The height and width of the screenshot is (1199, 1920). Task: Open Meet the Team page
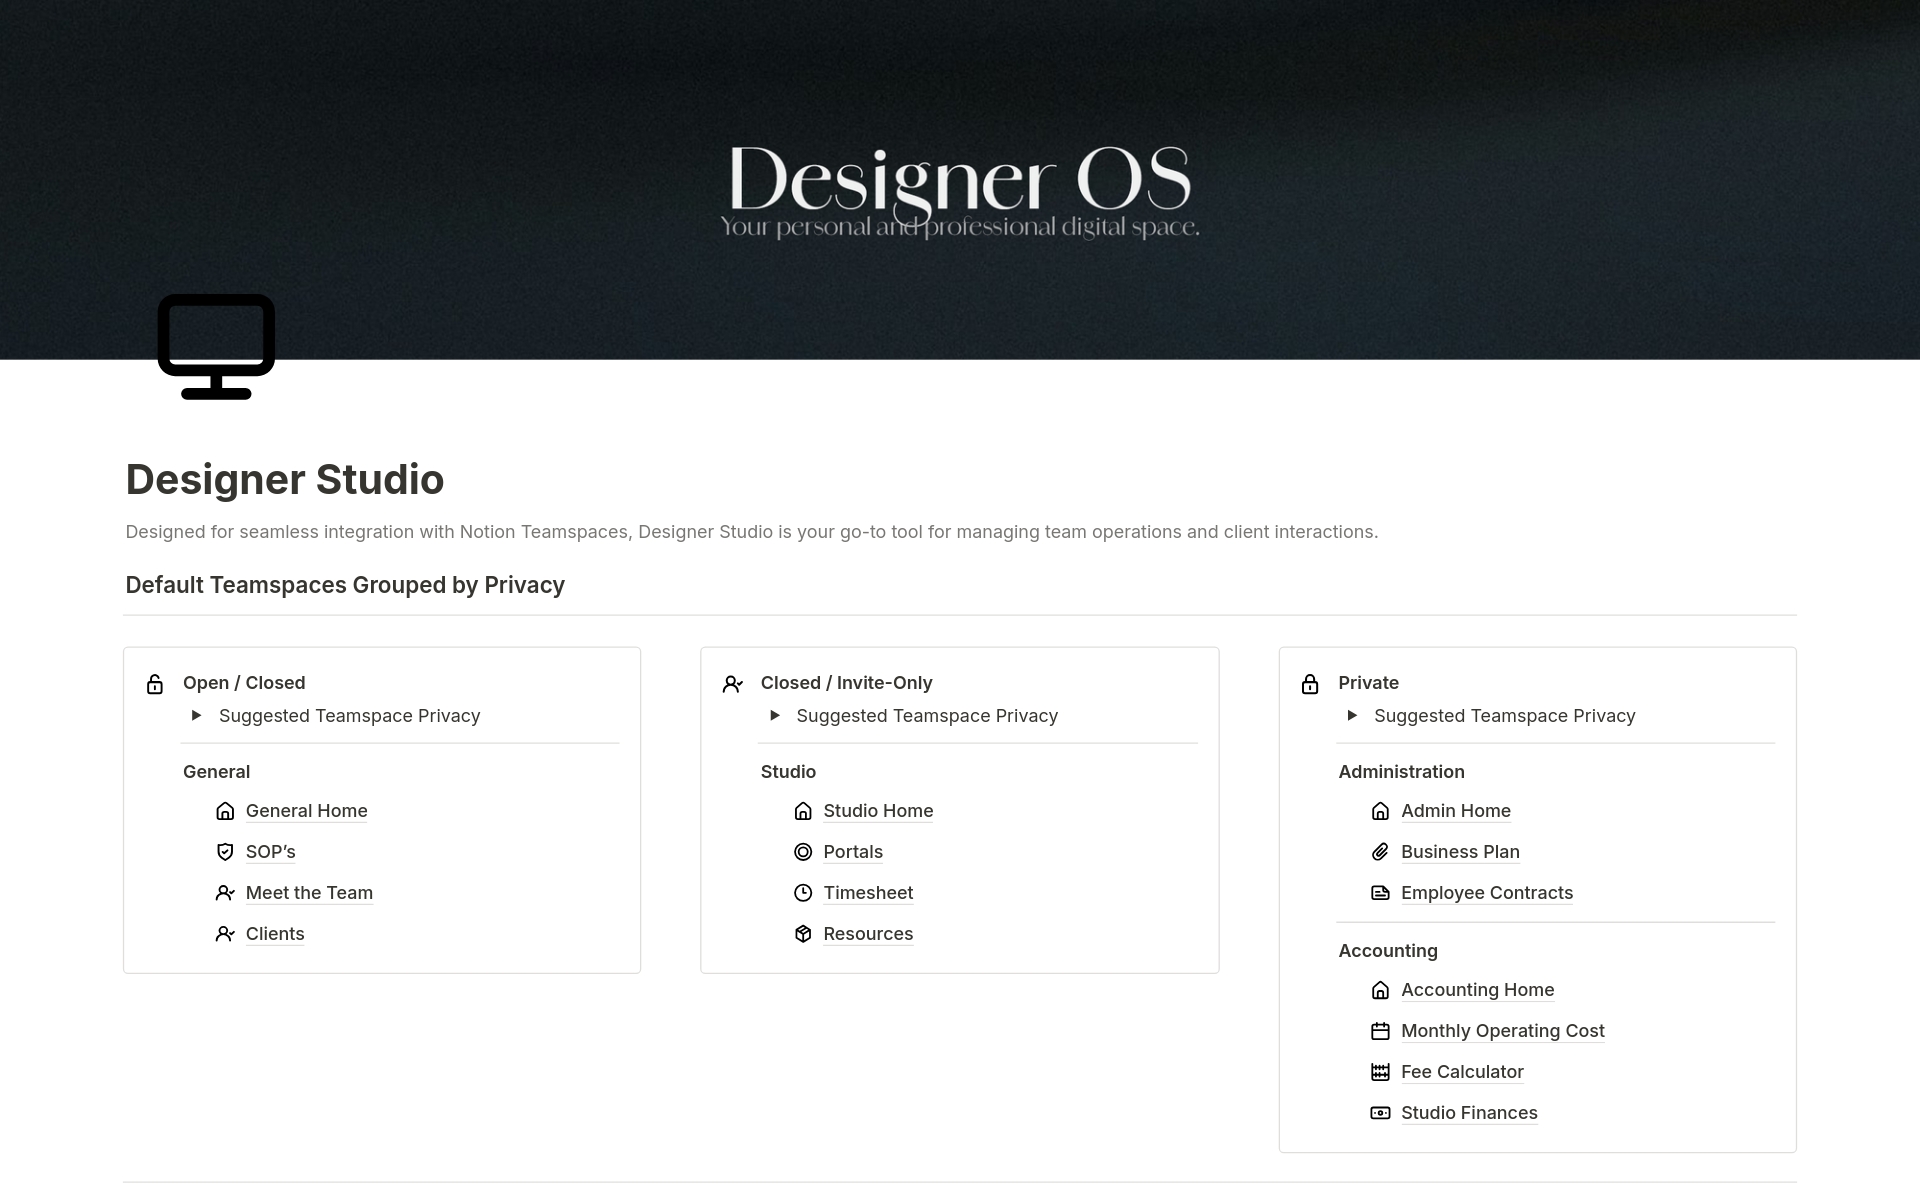[309, 893]
